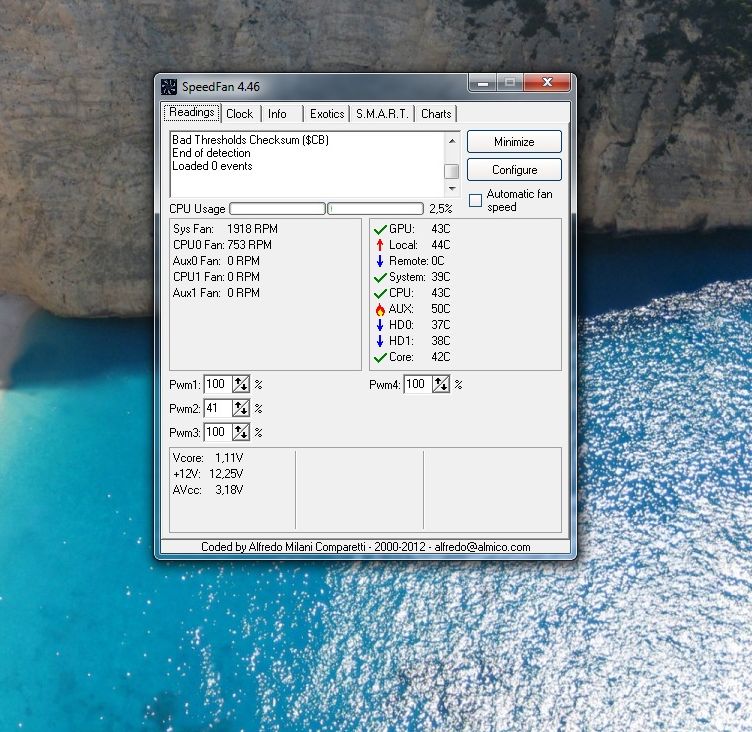Screen dimensions: 752x732
Task: Switch to the Clock tab
Action: 240,114
